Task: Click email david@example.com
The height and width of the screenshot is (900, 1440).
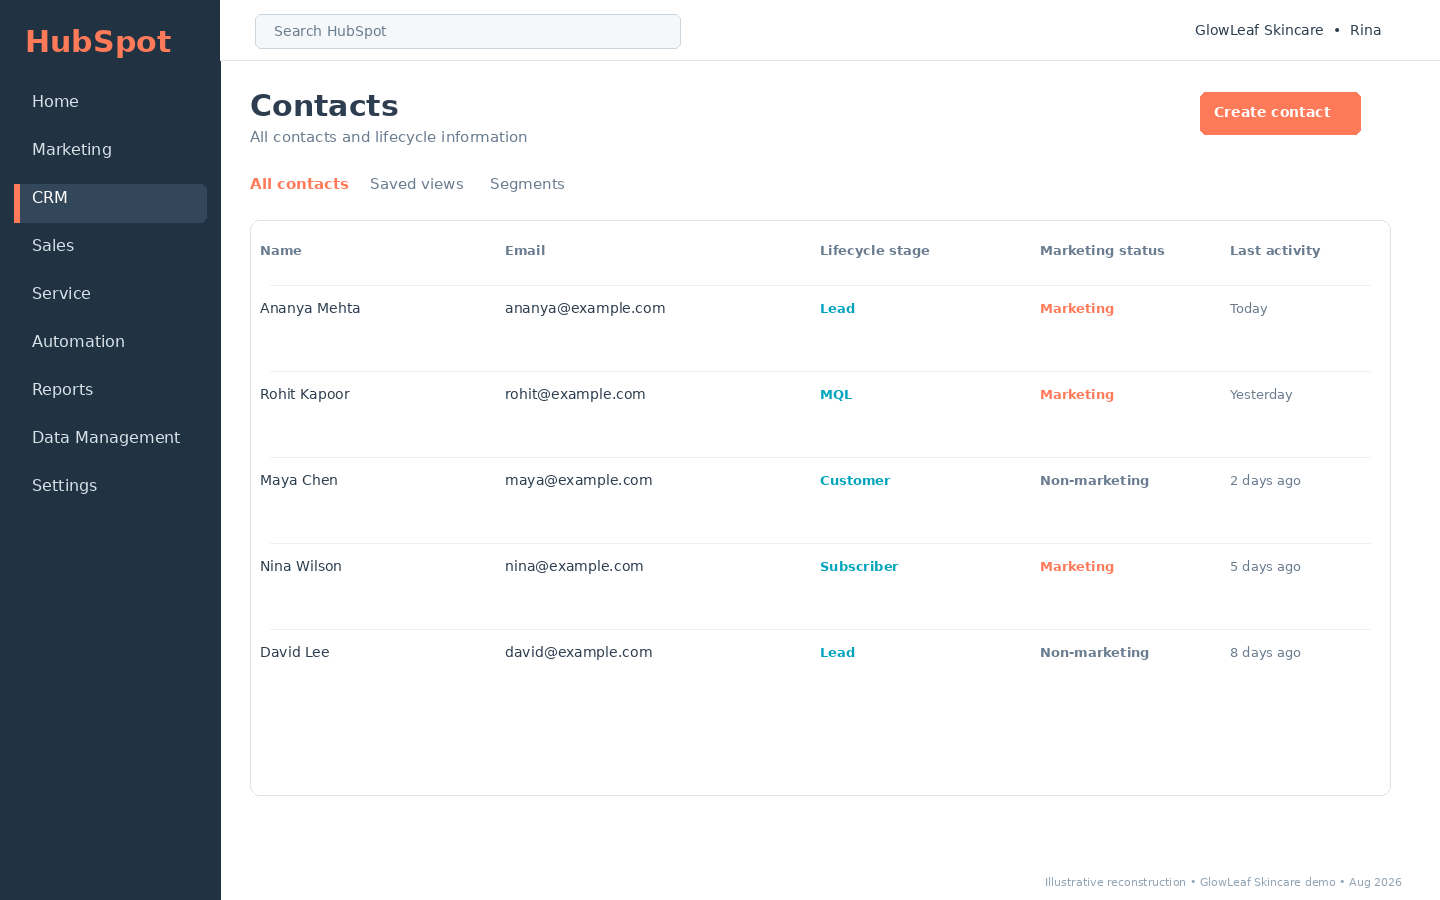Action: pos(579,653)
